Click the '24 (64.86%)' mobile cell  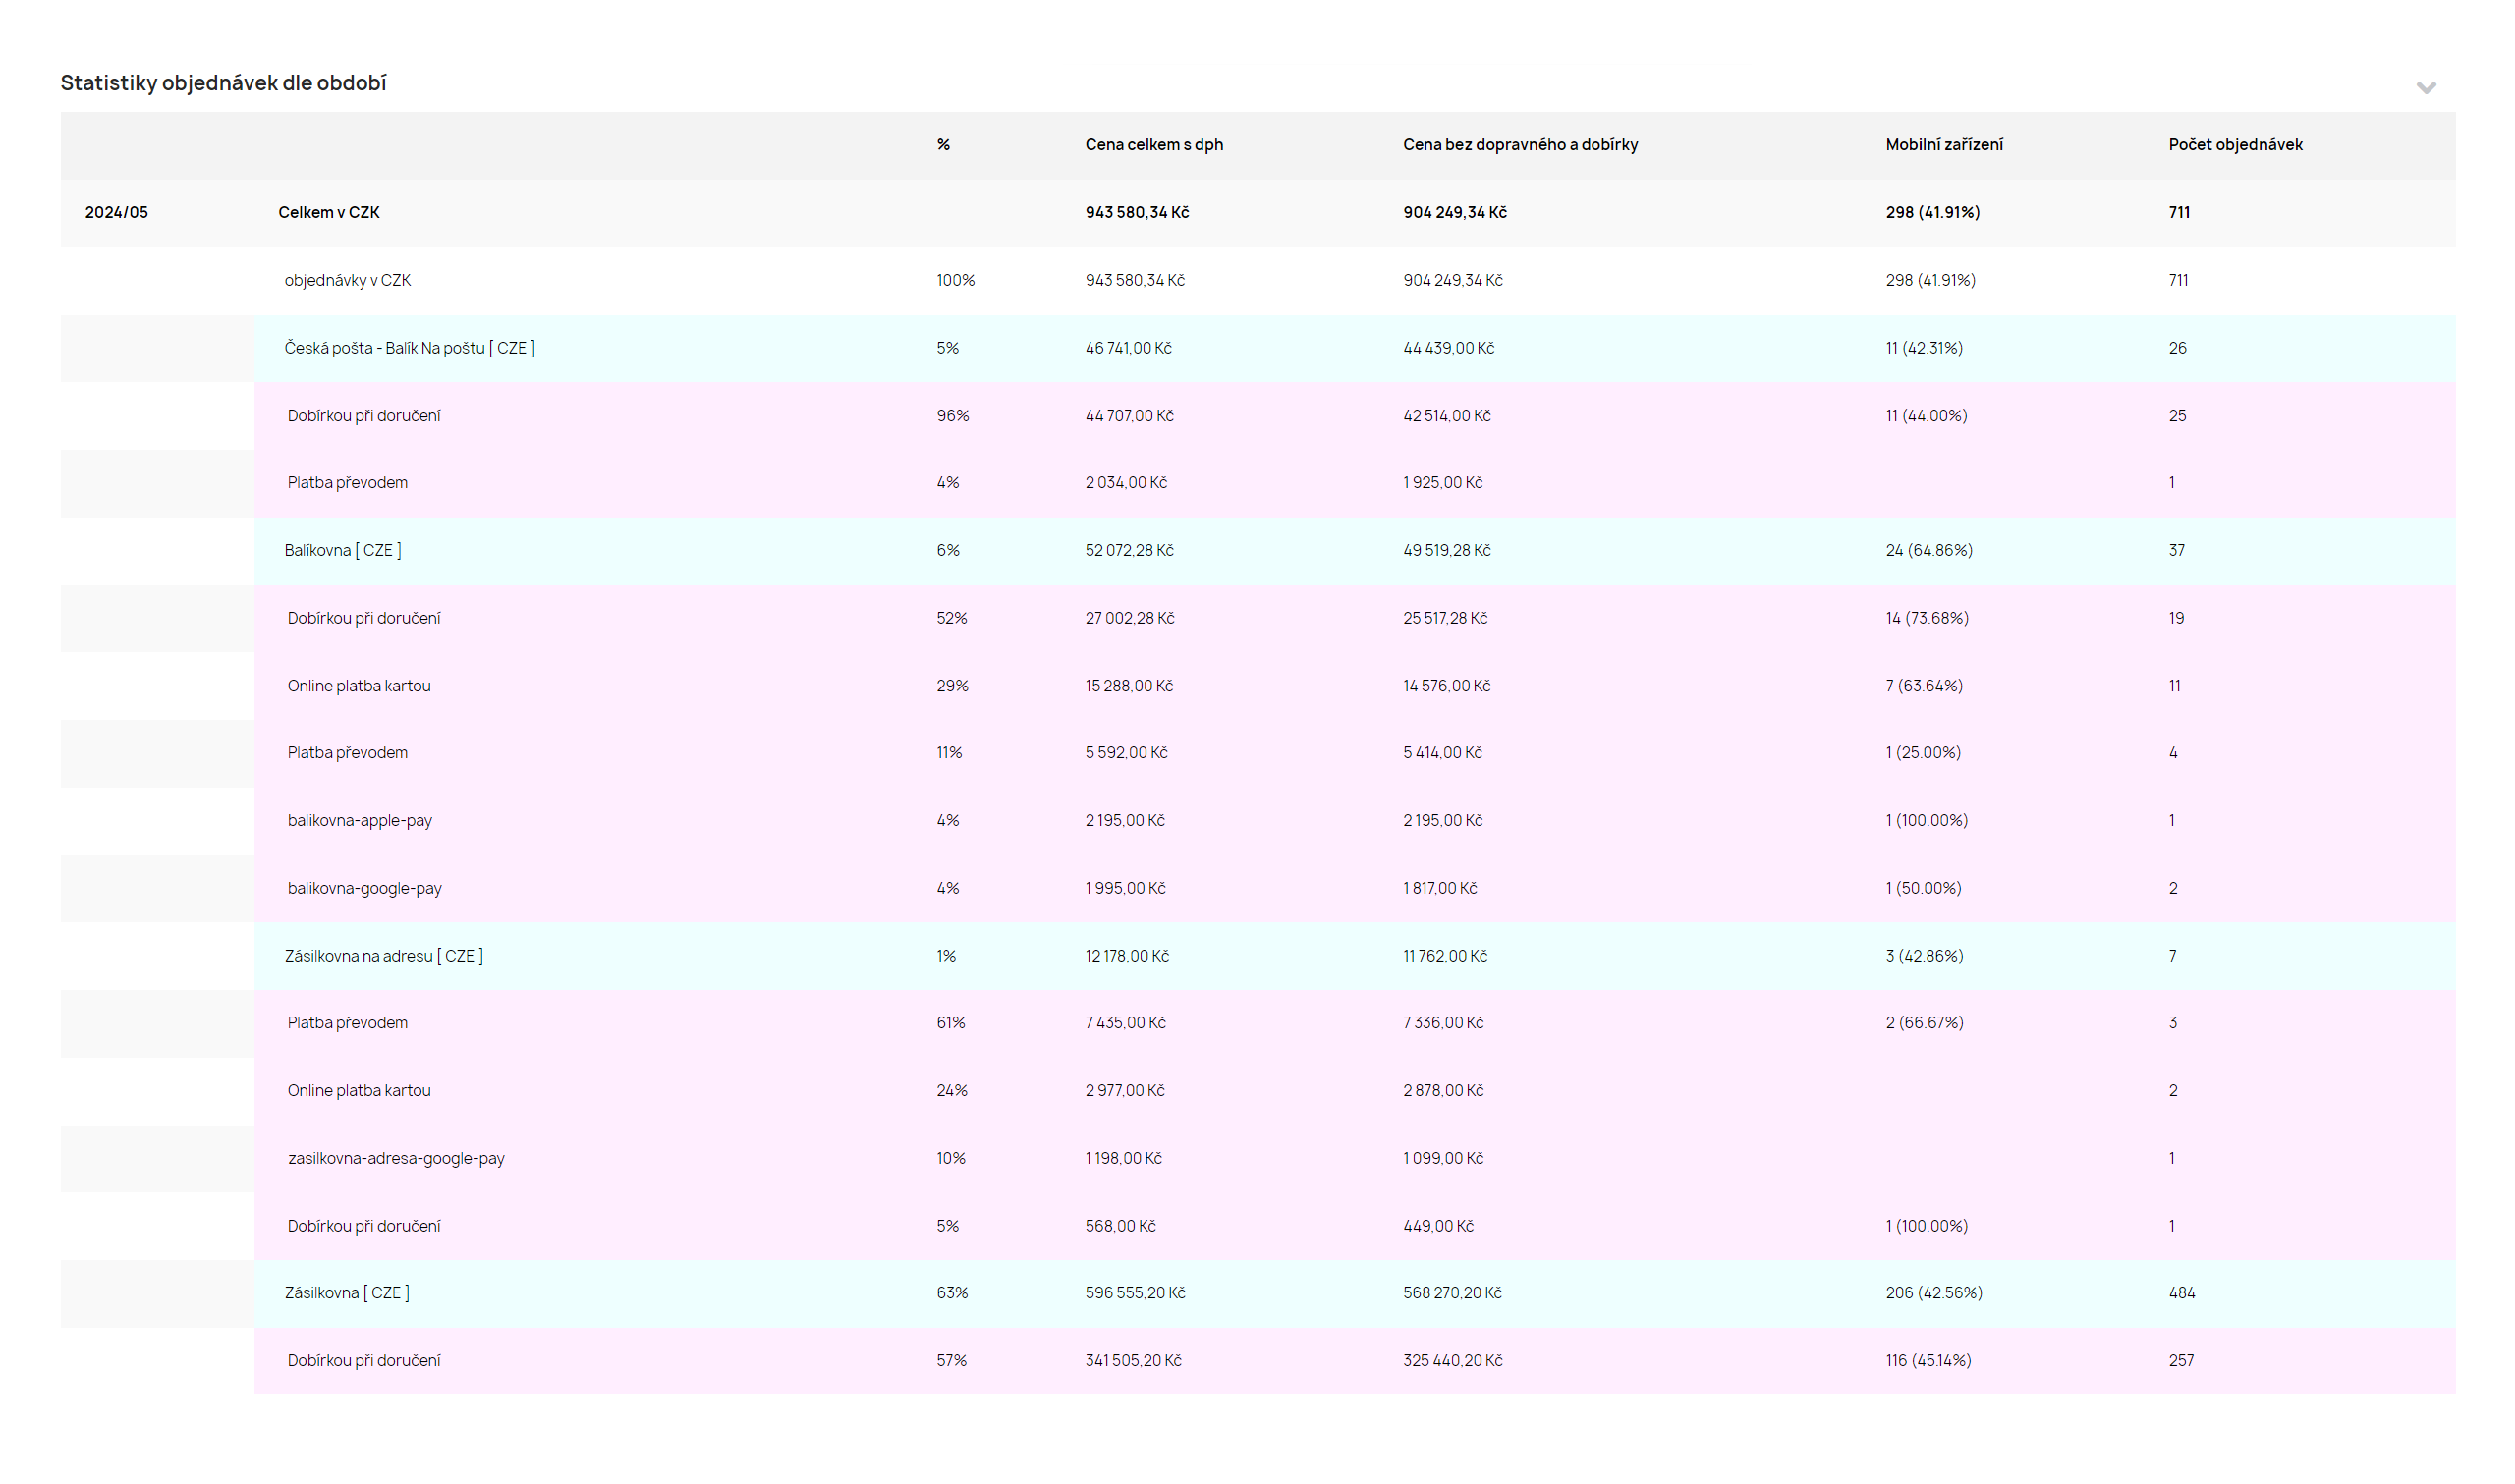1929,550
